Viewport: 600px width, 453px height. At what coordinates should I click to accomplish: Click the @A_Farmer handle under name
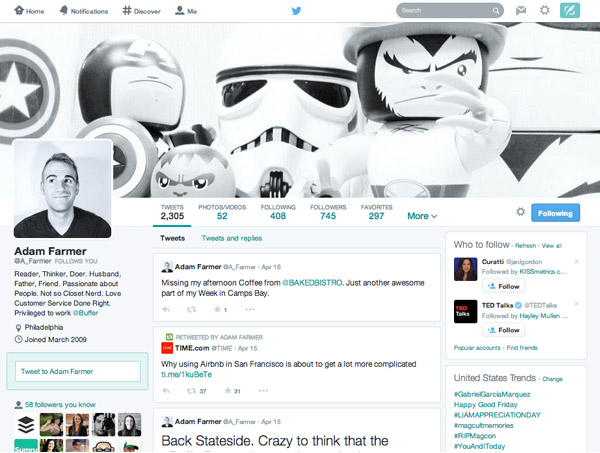tap(33, 261)
